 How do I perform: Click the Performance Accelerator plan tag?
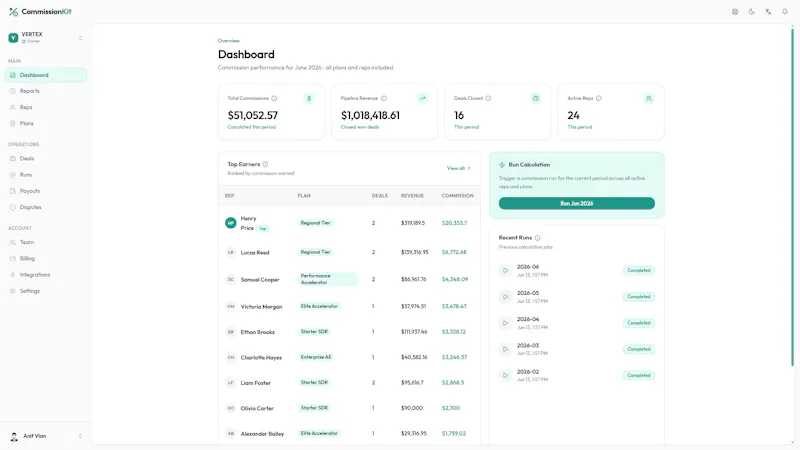coord(327,279)
